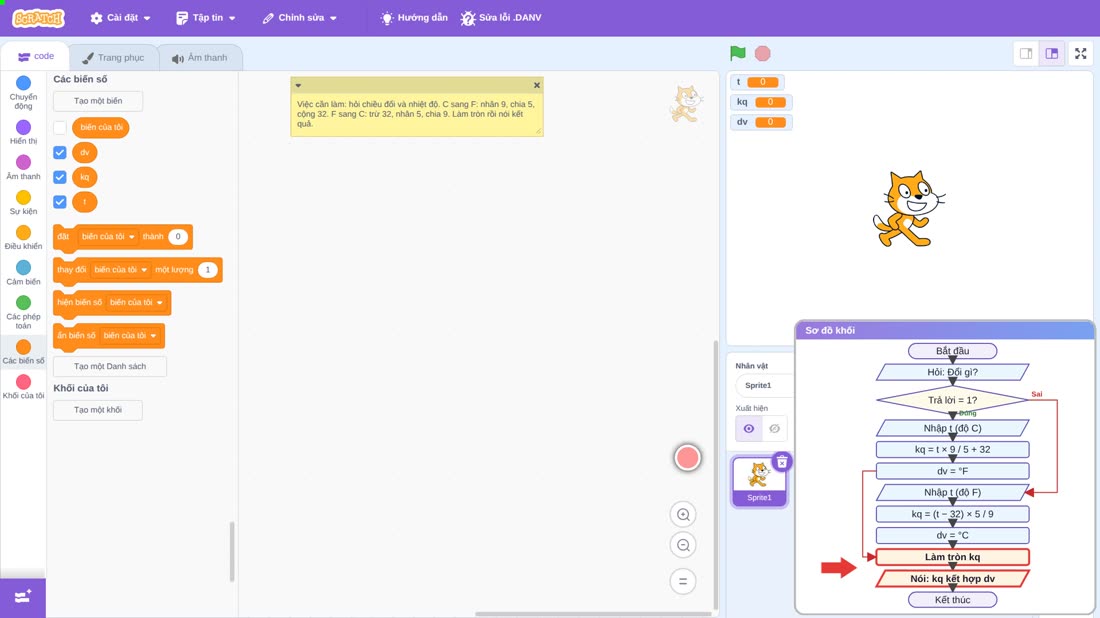Uncheck the t variable checkbox
Image resolution: width=1100 pixels, height=618 pixels.
tap(60, 202)
